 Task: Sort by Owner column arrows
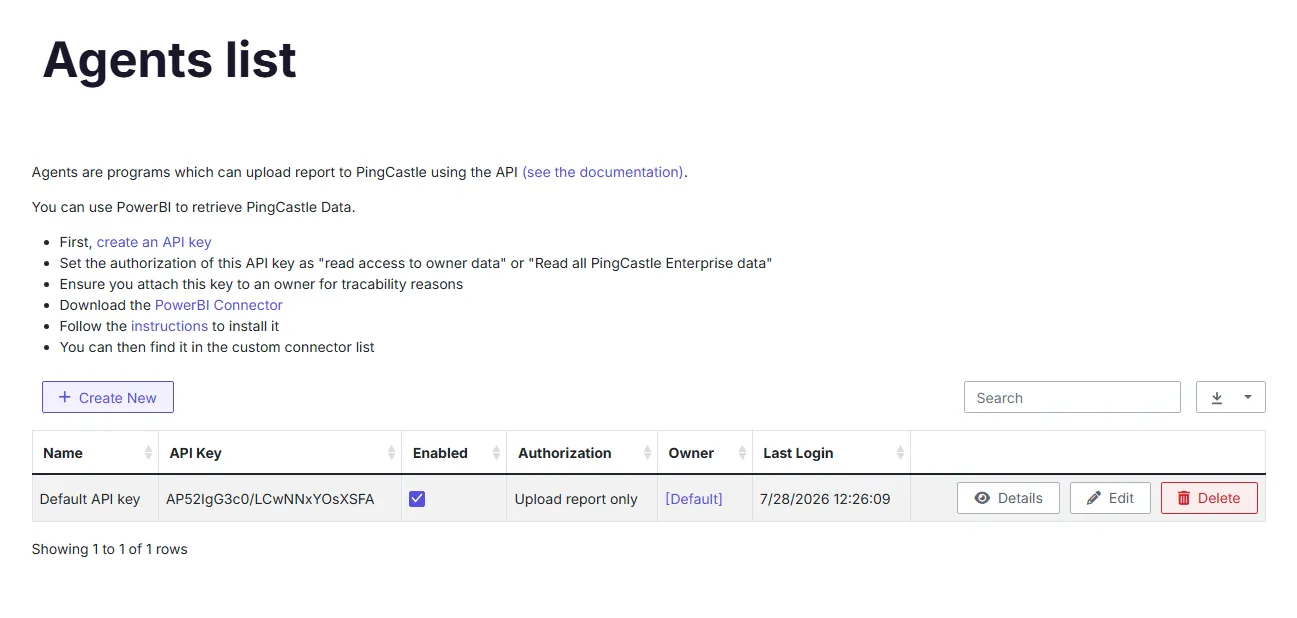tap(742, 453)
